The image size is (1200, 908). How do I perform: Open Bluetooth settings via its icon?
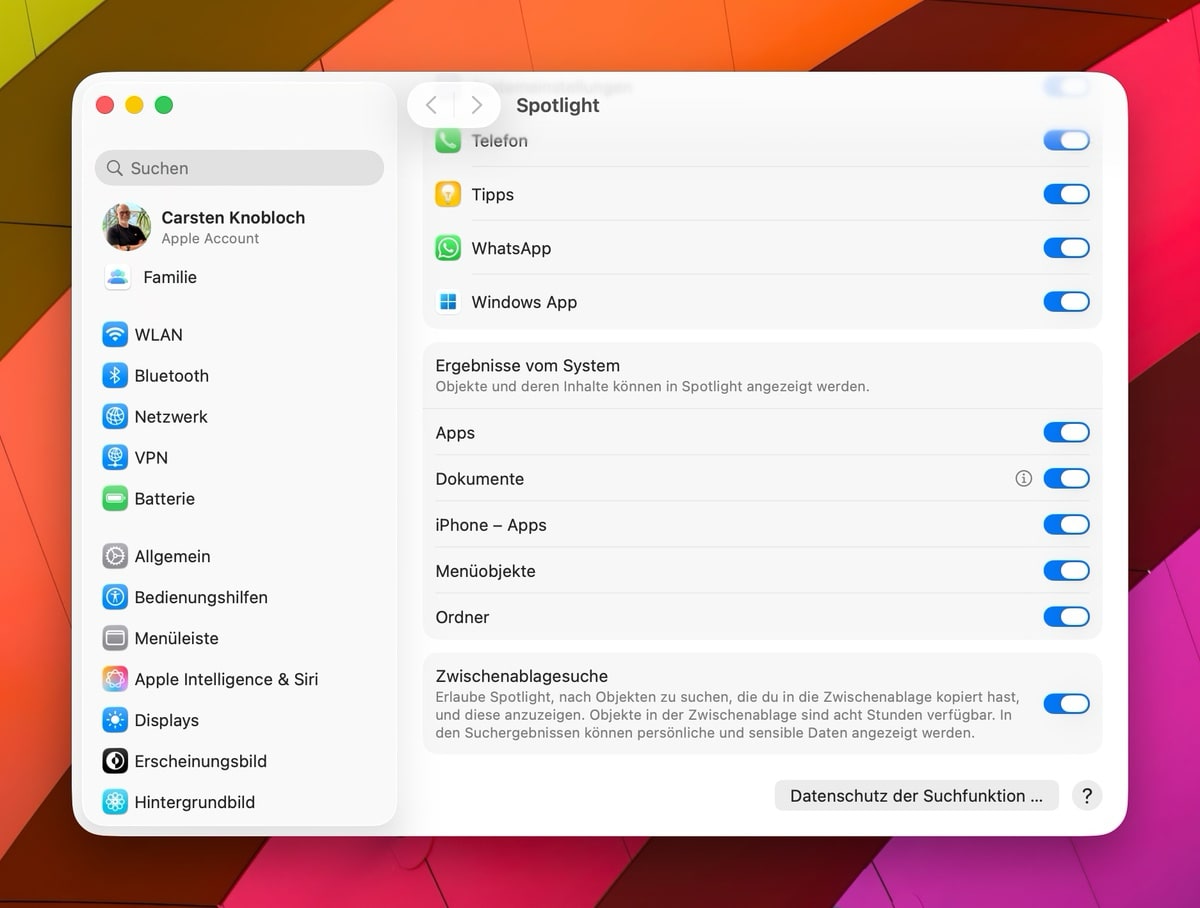click(115, 376)
